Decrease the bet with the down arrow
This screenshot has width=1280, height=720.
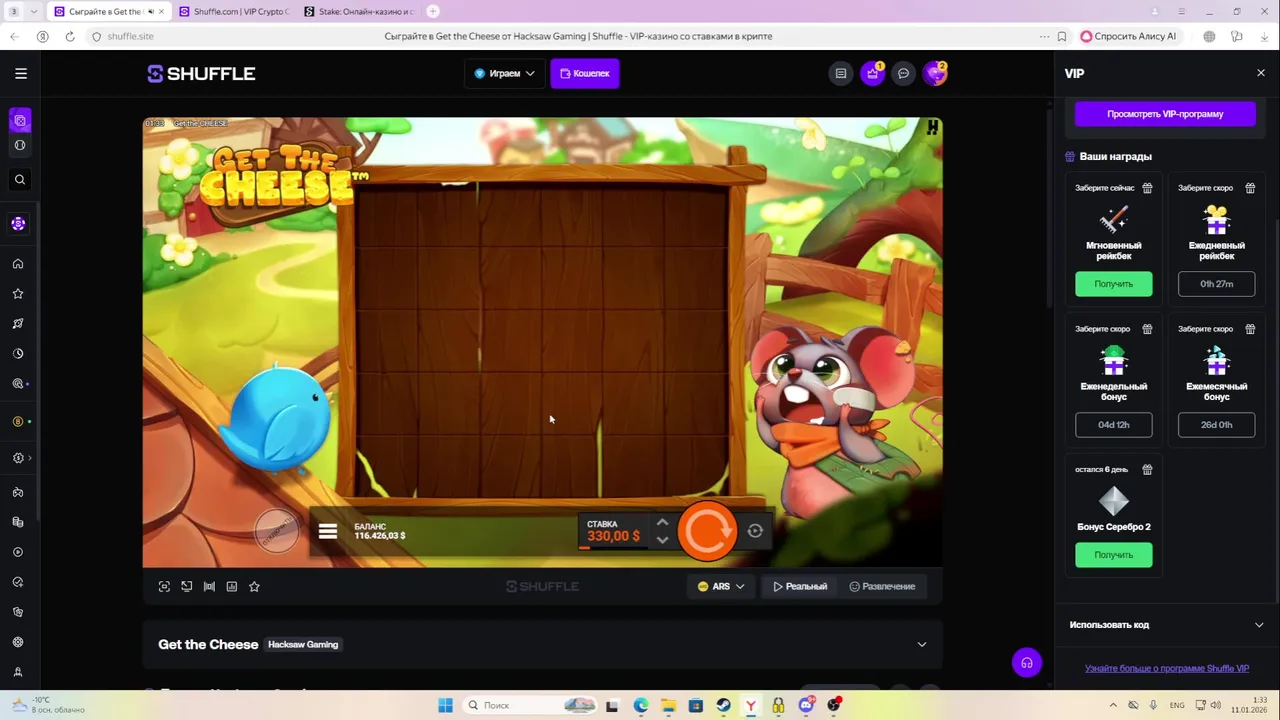coord(662,541)
